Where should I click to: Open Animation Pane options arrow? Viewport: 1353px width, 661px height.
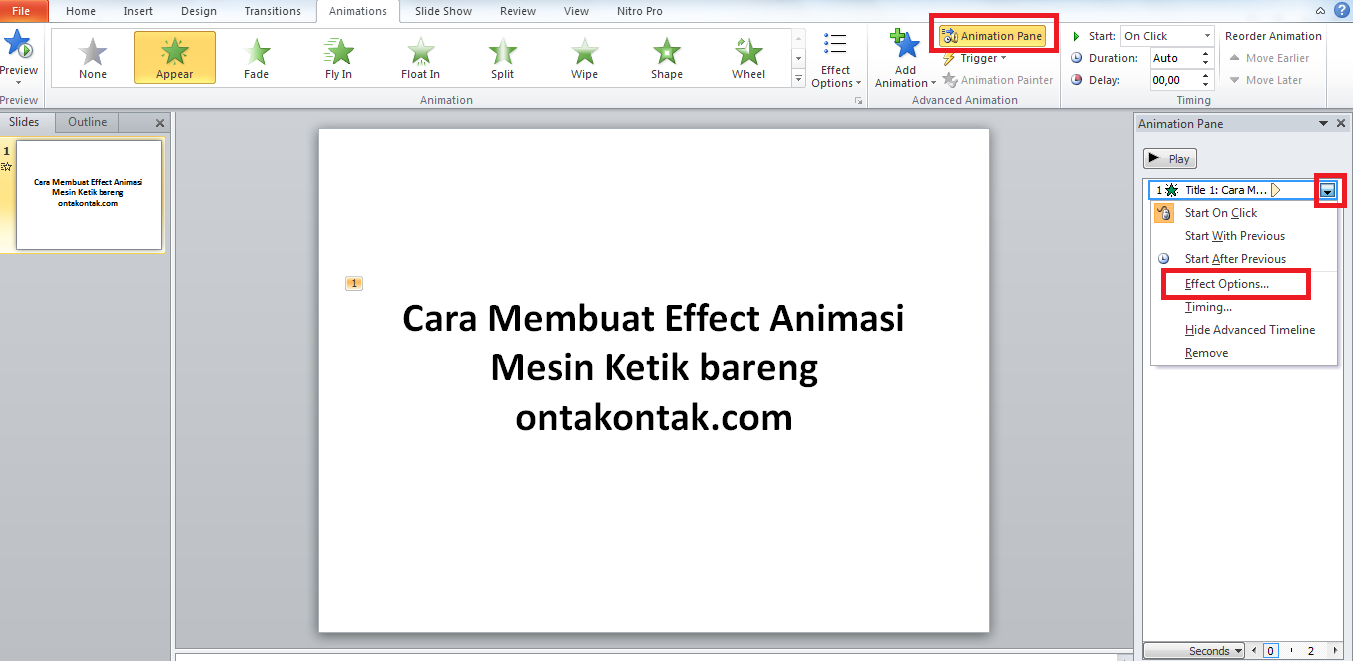pyautogui.click(x=1324, y=123)
